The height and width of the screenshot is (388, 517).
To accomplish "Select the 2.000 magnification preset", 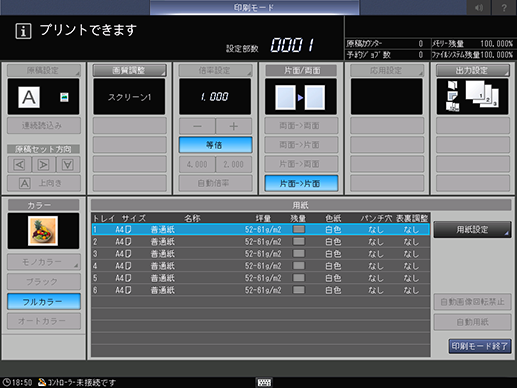I will click(x=234, y=164).
